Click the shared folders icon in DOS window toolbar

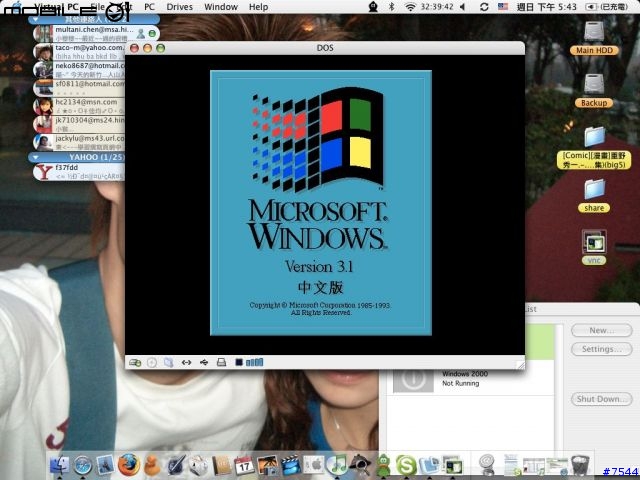(169, 362)
